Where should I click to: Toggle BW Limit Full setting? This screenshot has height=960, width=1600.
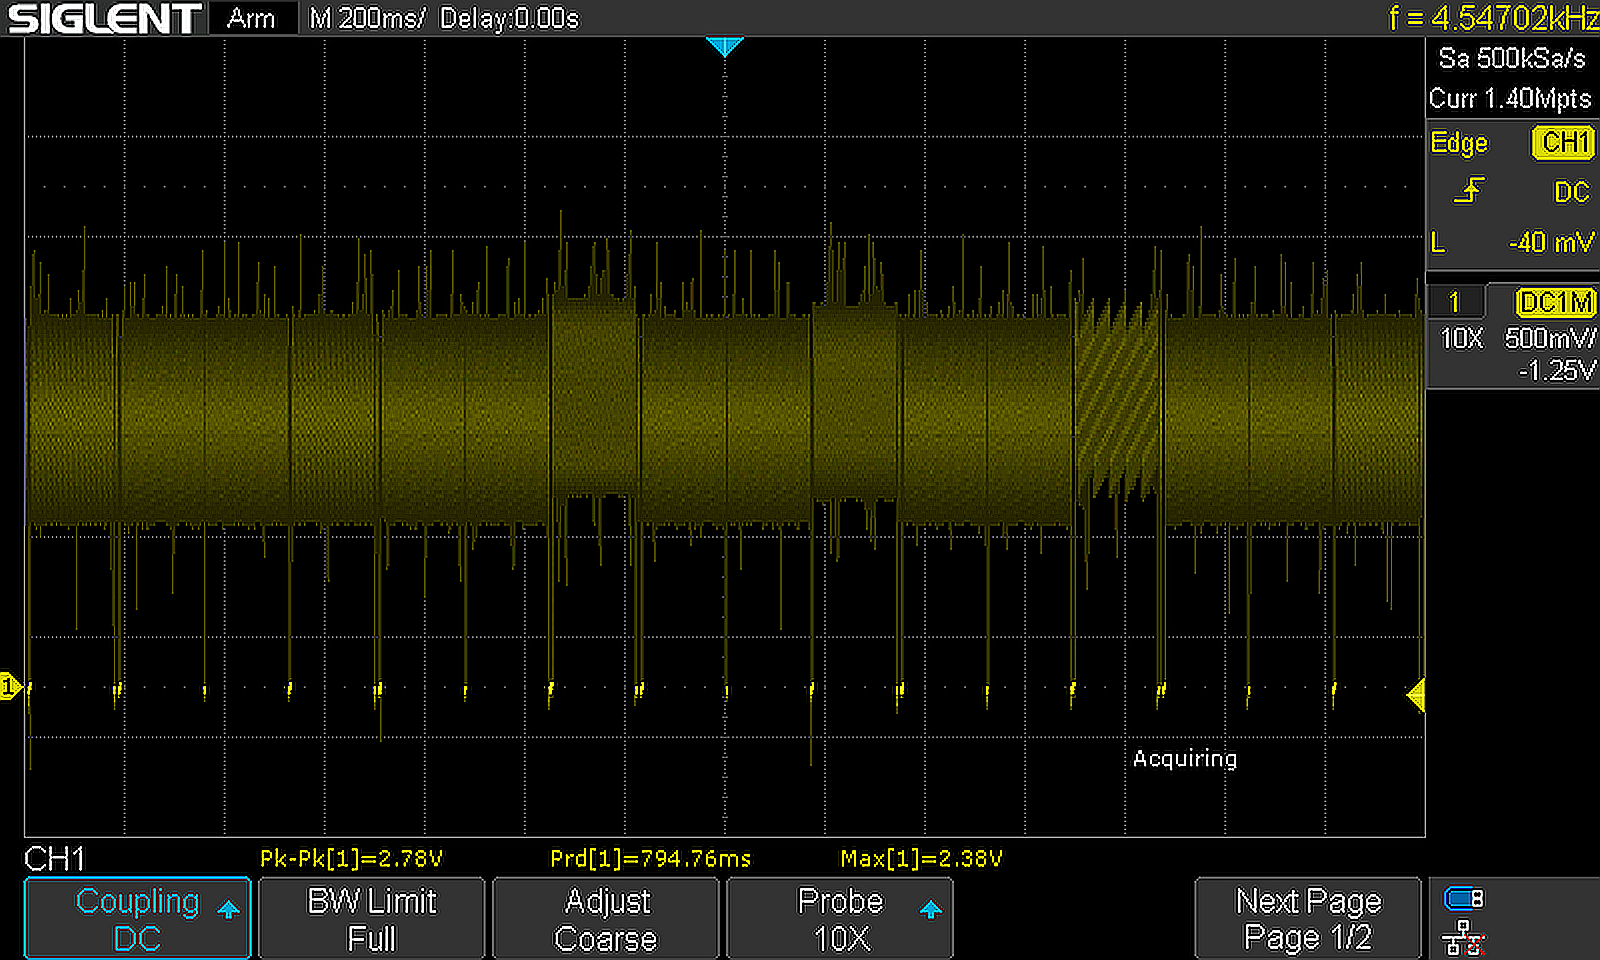pyautogui.click(x=372, y=919)
